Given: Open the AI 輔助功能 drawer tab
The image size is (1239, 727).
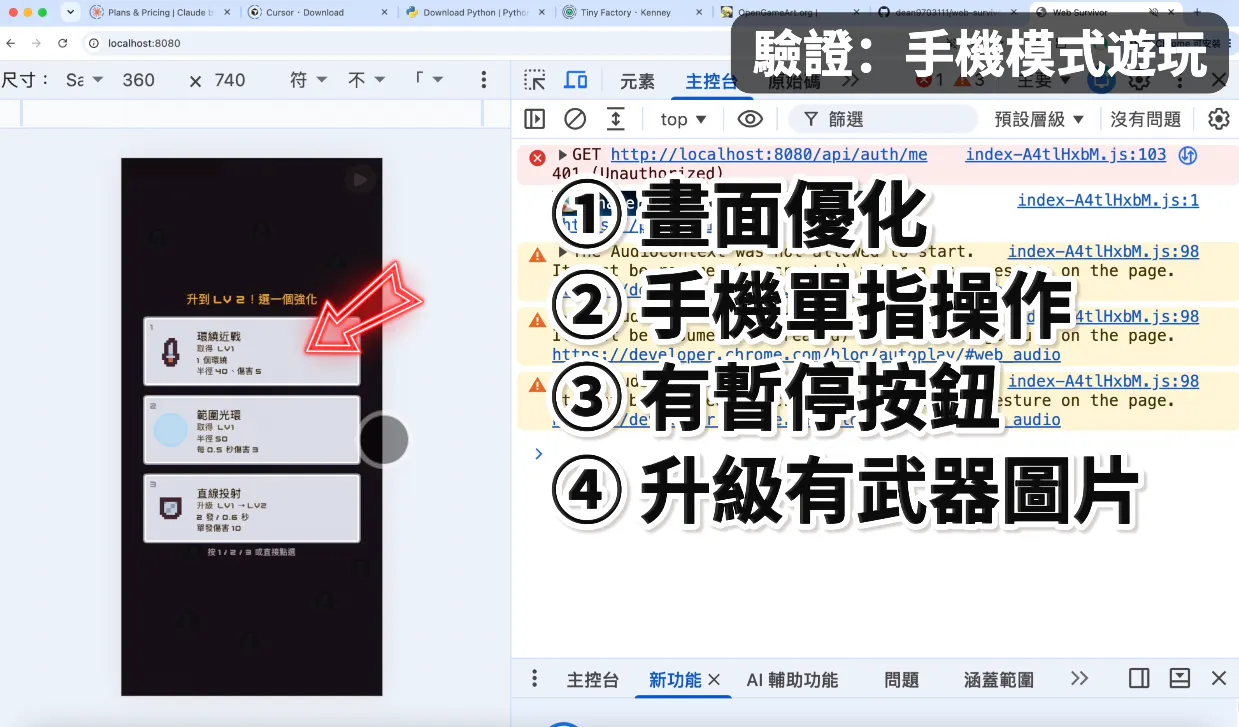Looking at the screenshot, I should (792, 679).
